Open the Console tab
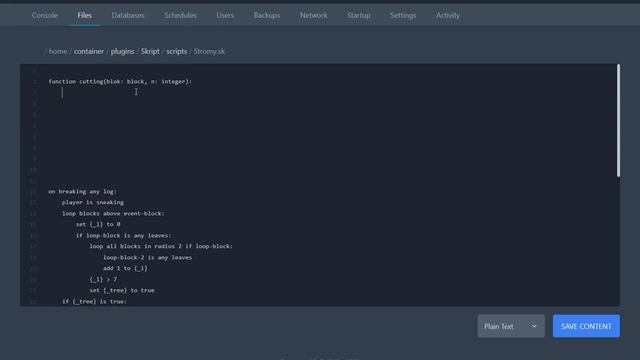640x360 pixels. click(44, 15)
